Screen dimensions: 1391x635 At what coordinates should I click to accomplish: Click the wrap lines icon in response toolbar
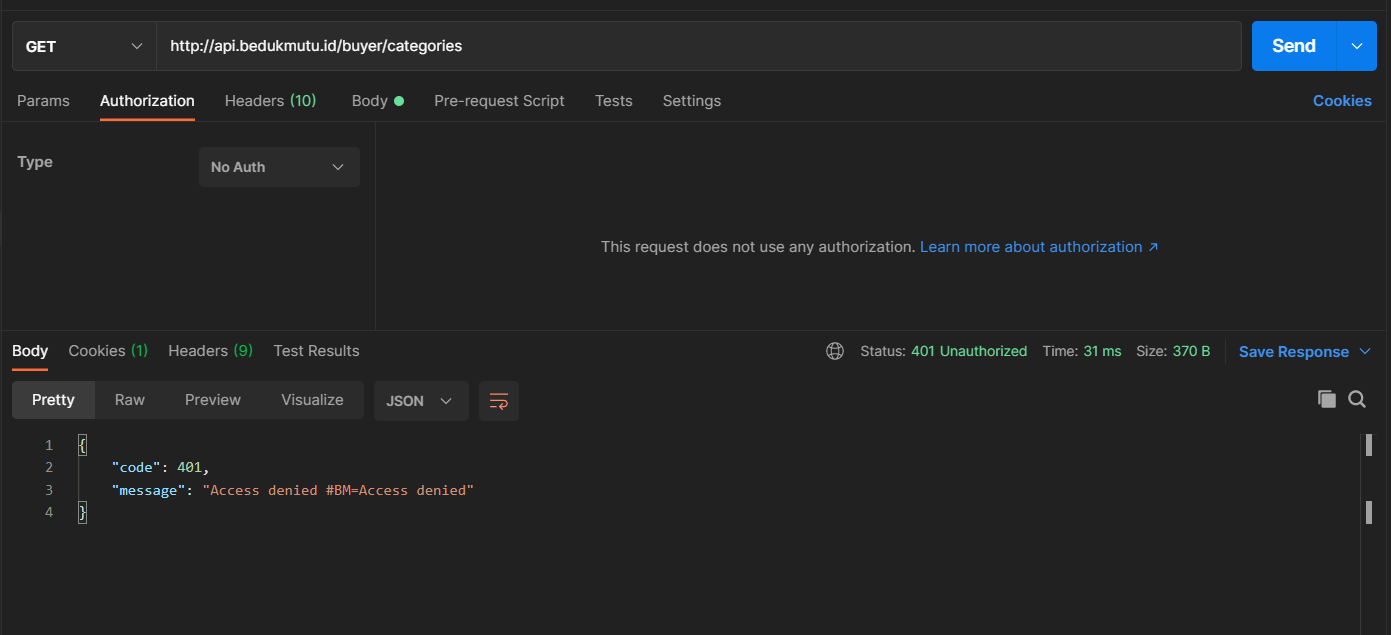pos(498,401)
